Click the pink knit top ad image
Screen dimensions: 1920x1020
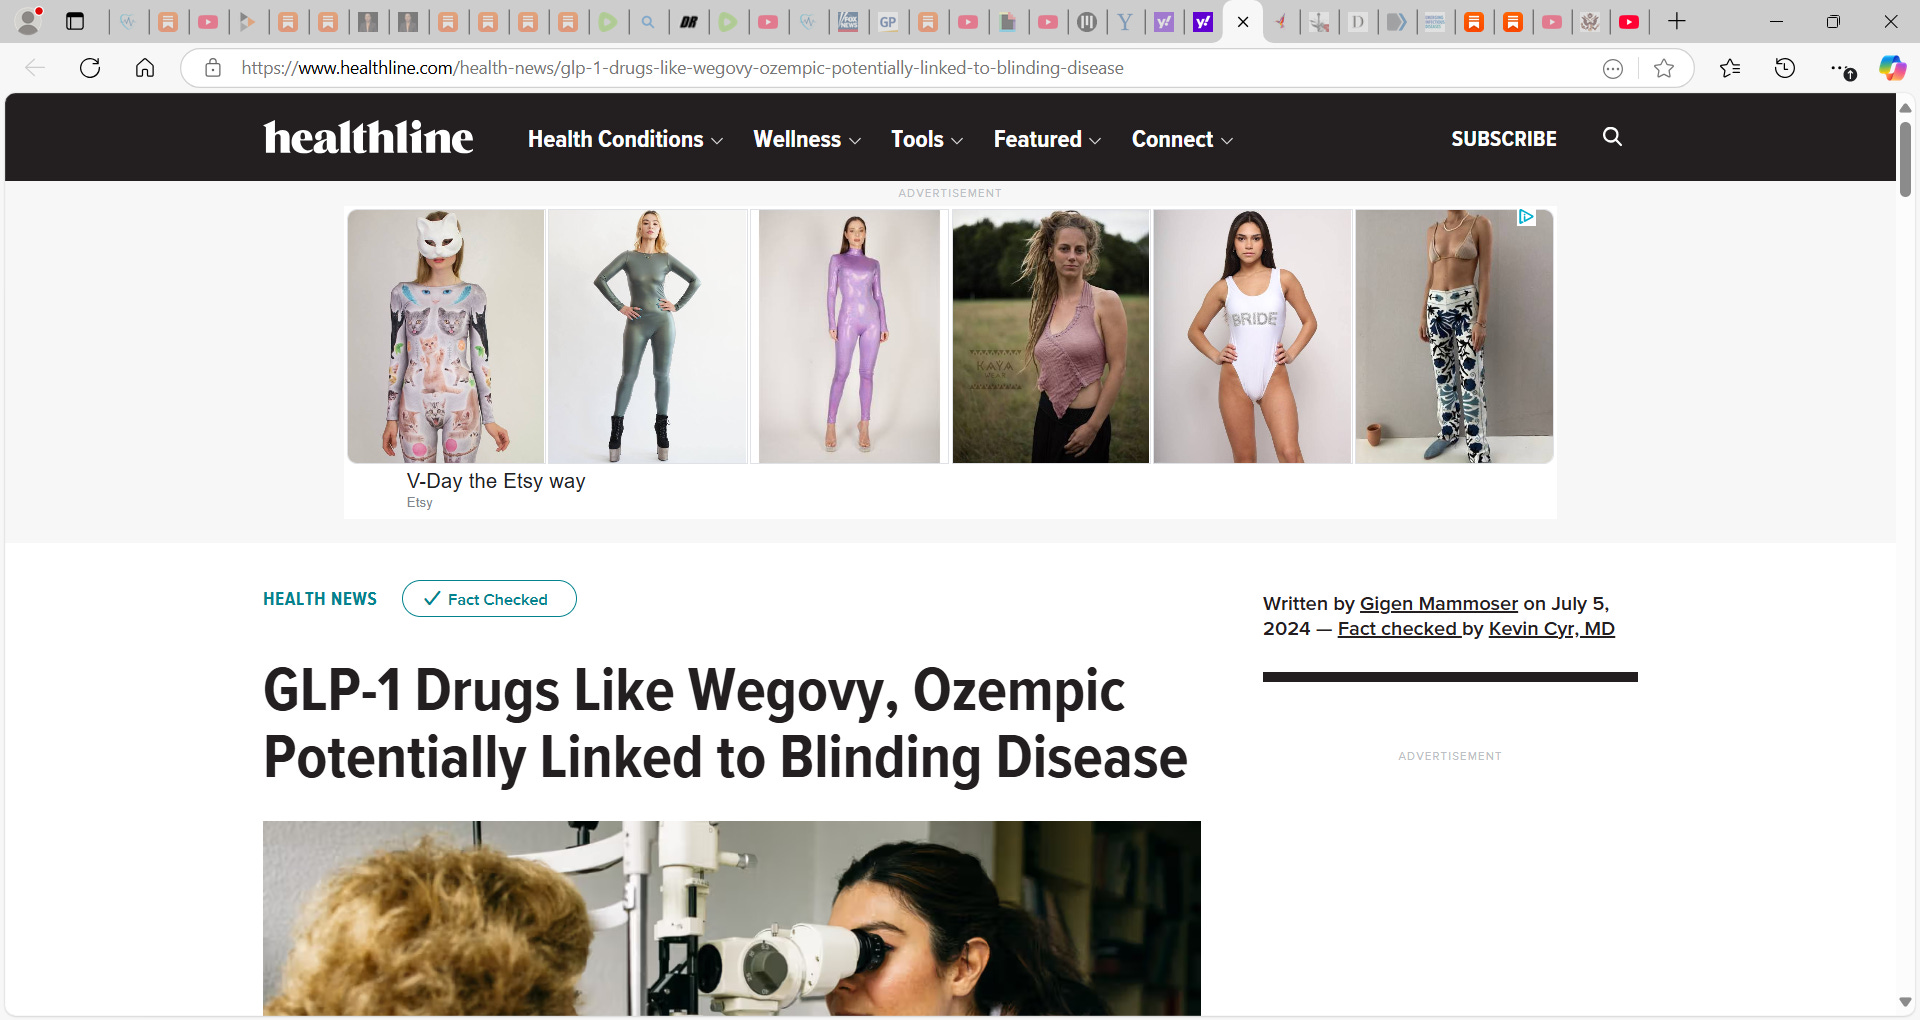point(1051,336)
